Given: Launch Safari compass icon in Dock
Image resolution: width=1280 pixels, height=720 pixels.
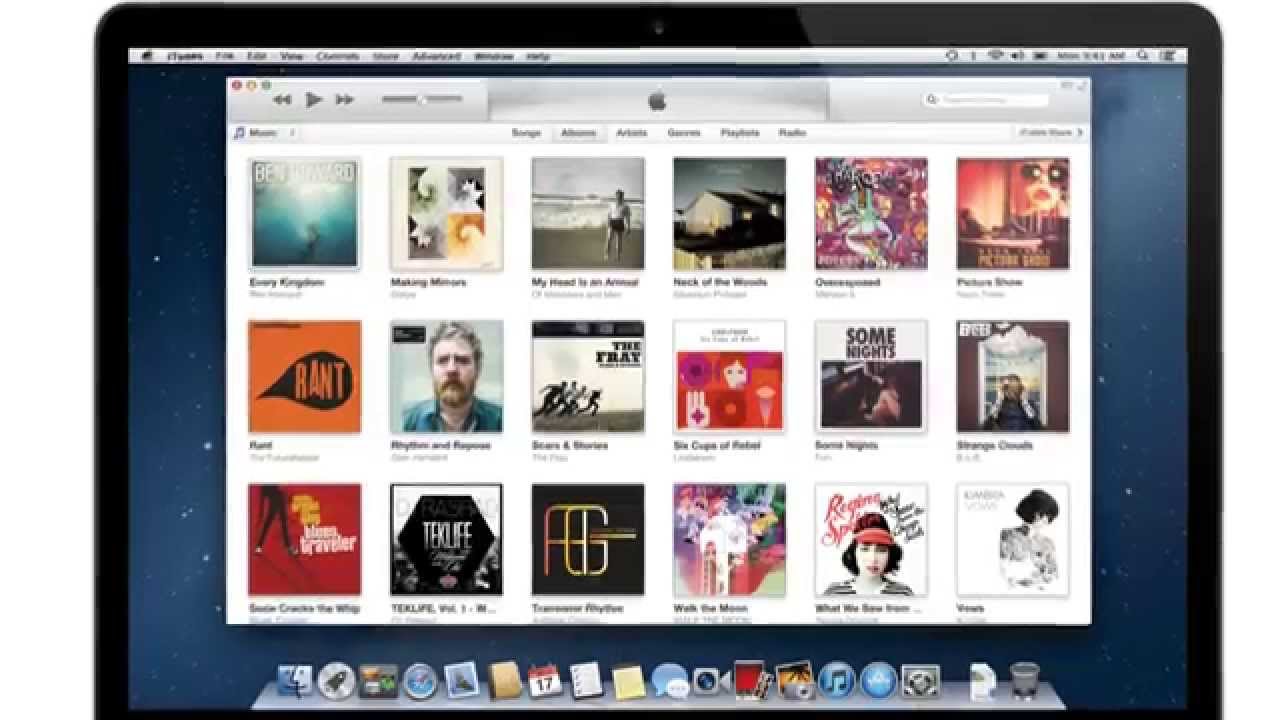Looking at the screenshot, I should point(420,681).
